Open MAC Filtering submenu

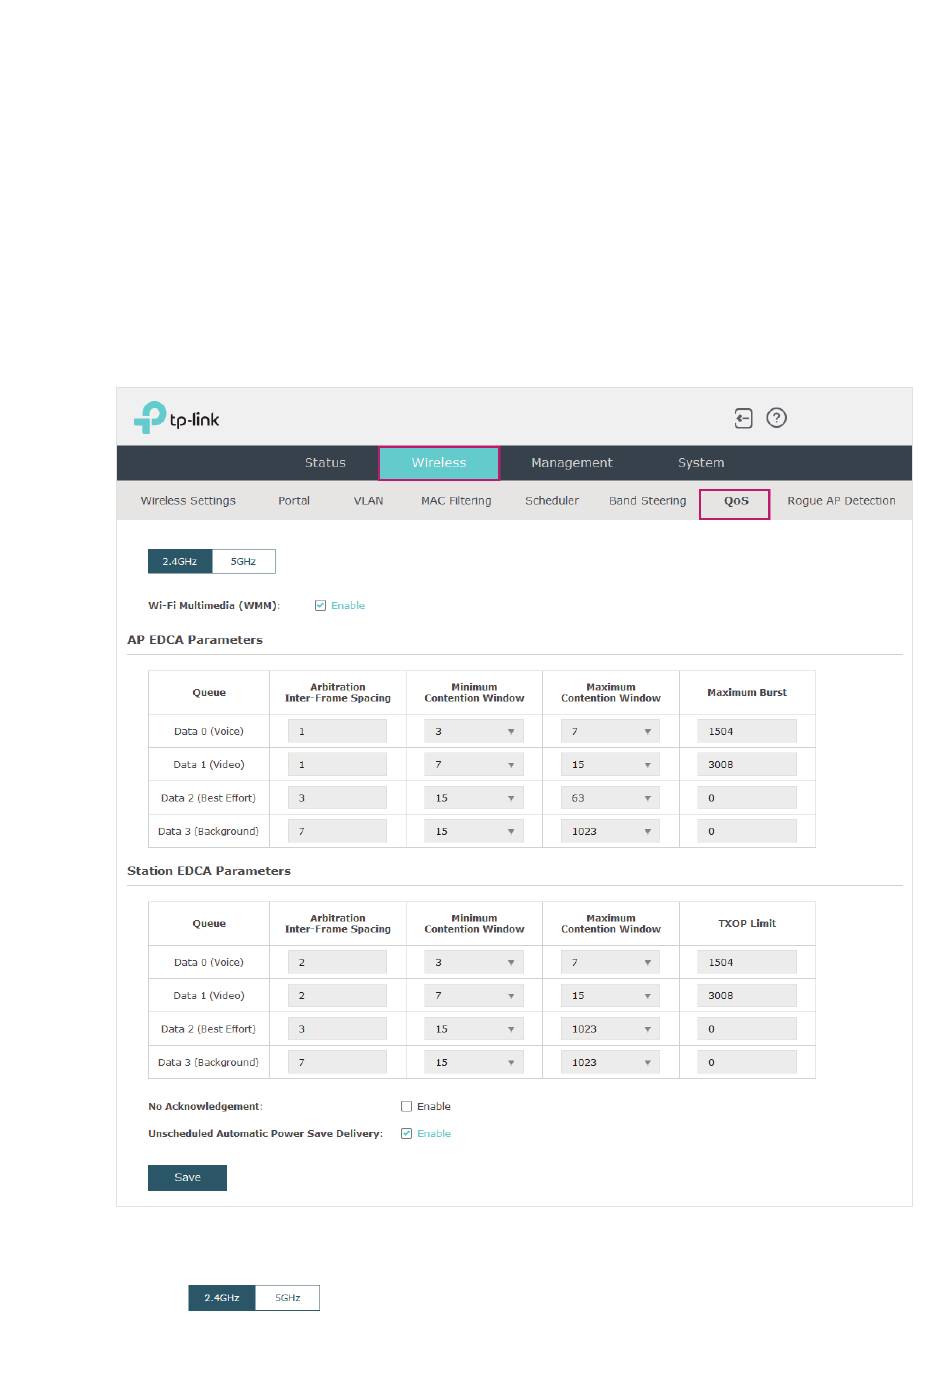(x=456, y=501)
